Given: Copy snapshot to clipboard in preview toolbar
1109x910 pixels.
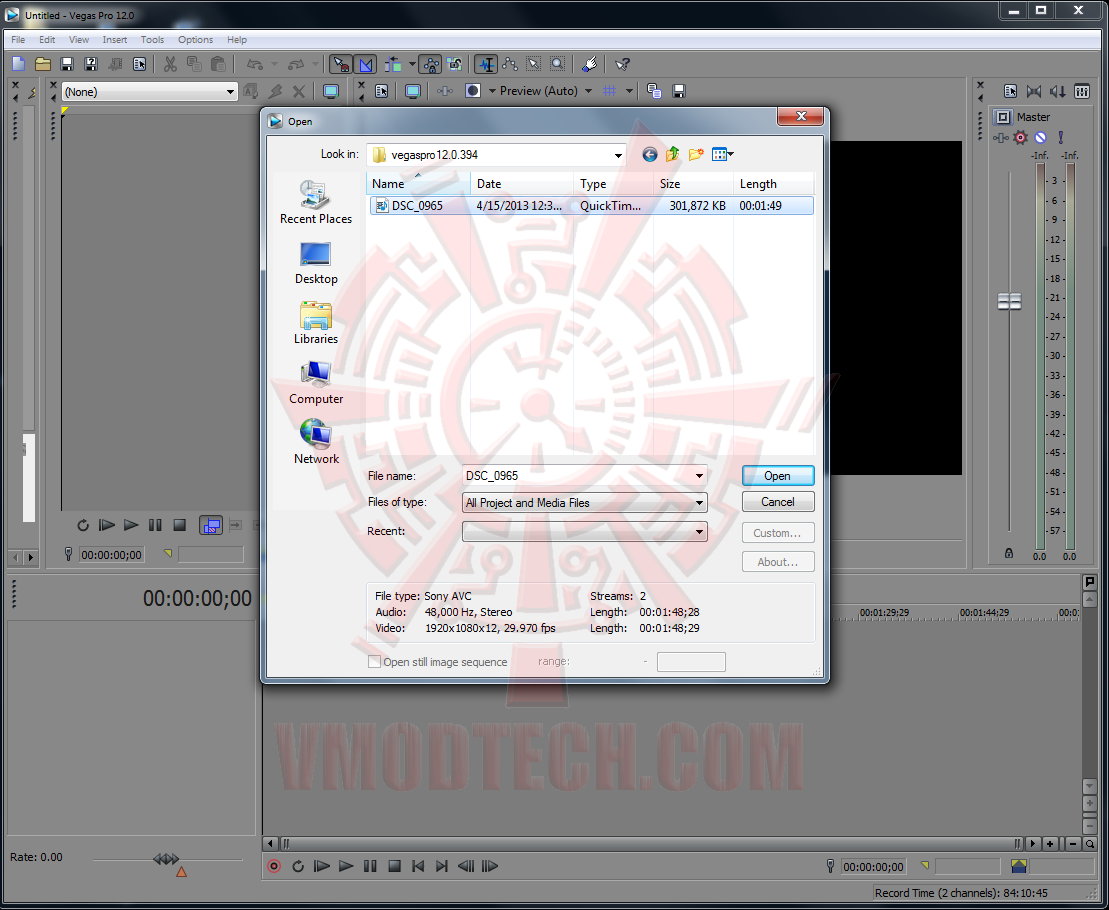Looking at the screenshot, I should click(x=654, y=91).
